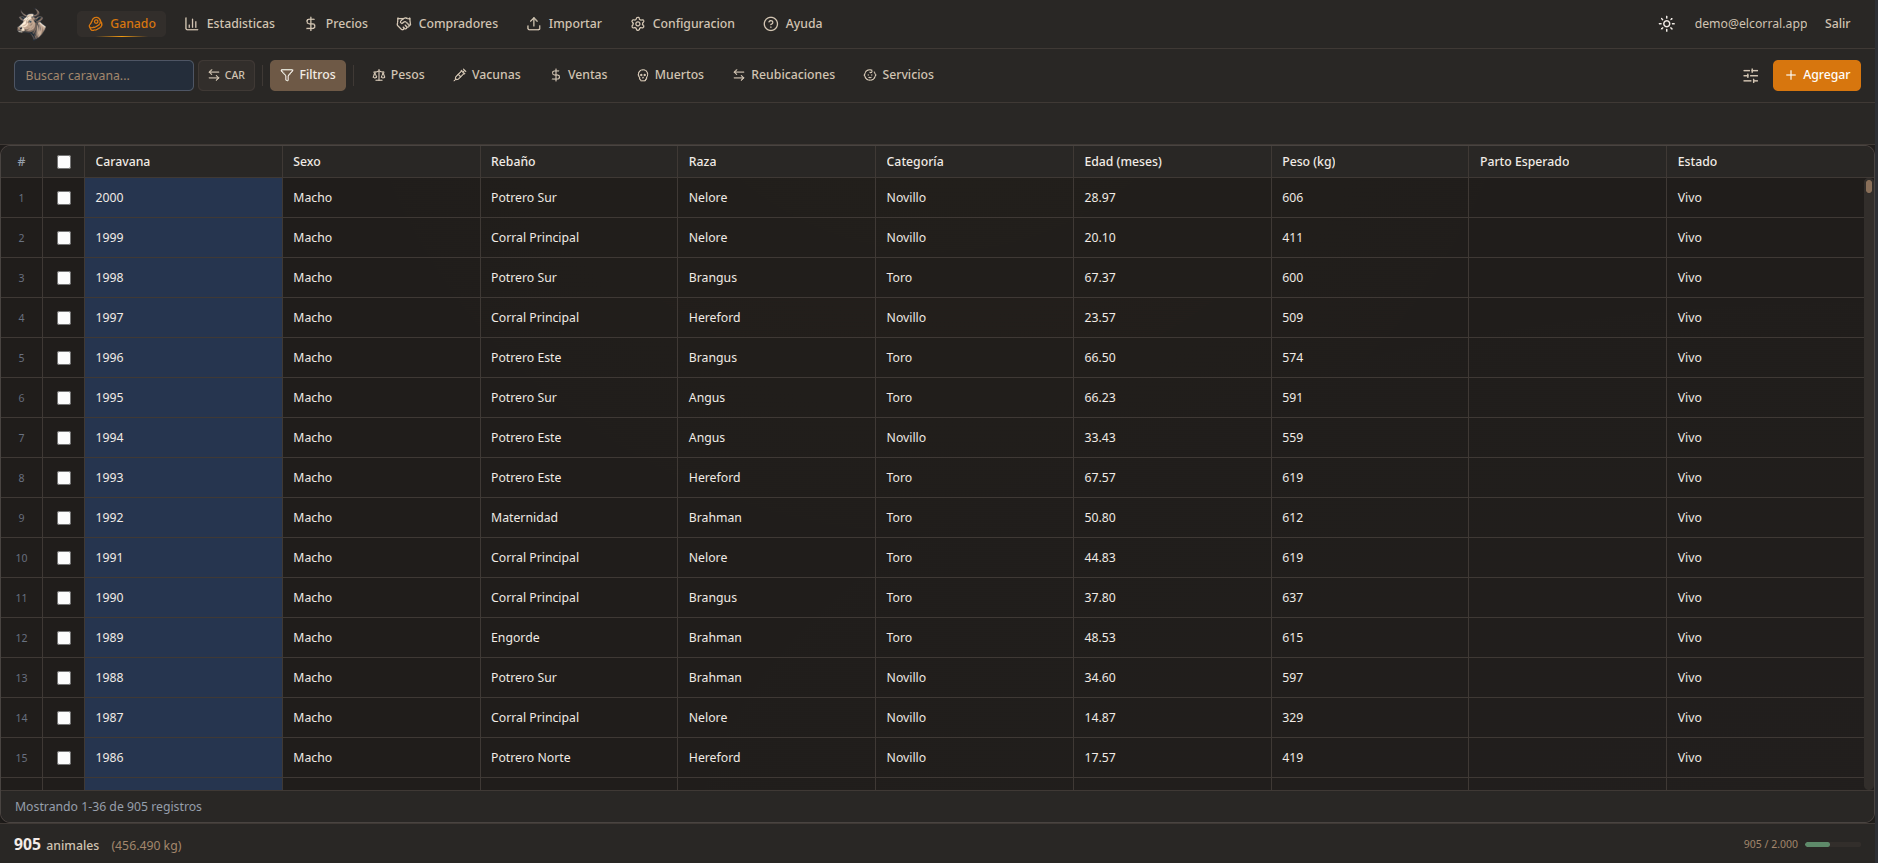Open the Muertos deaths tool

(670, 75)
